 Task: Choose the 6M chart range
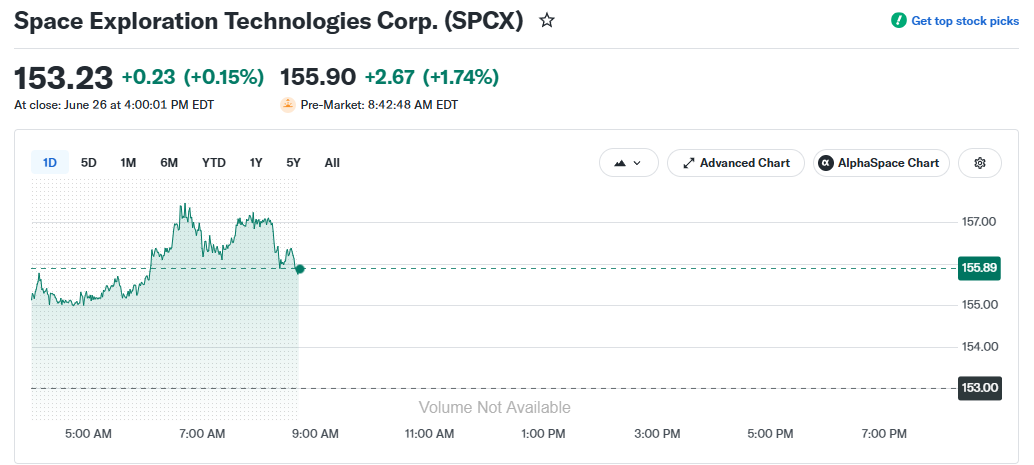169,162
